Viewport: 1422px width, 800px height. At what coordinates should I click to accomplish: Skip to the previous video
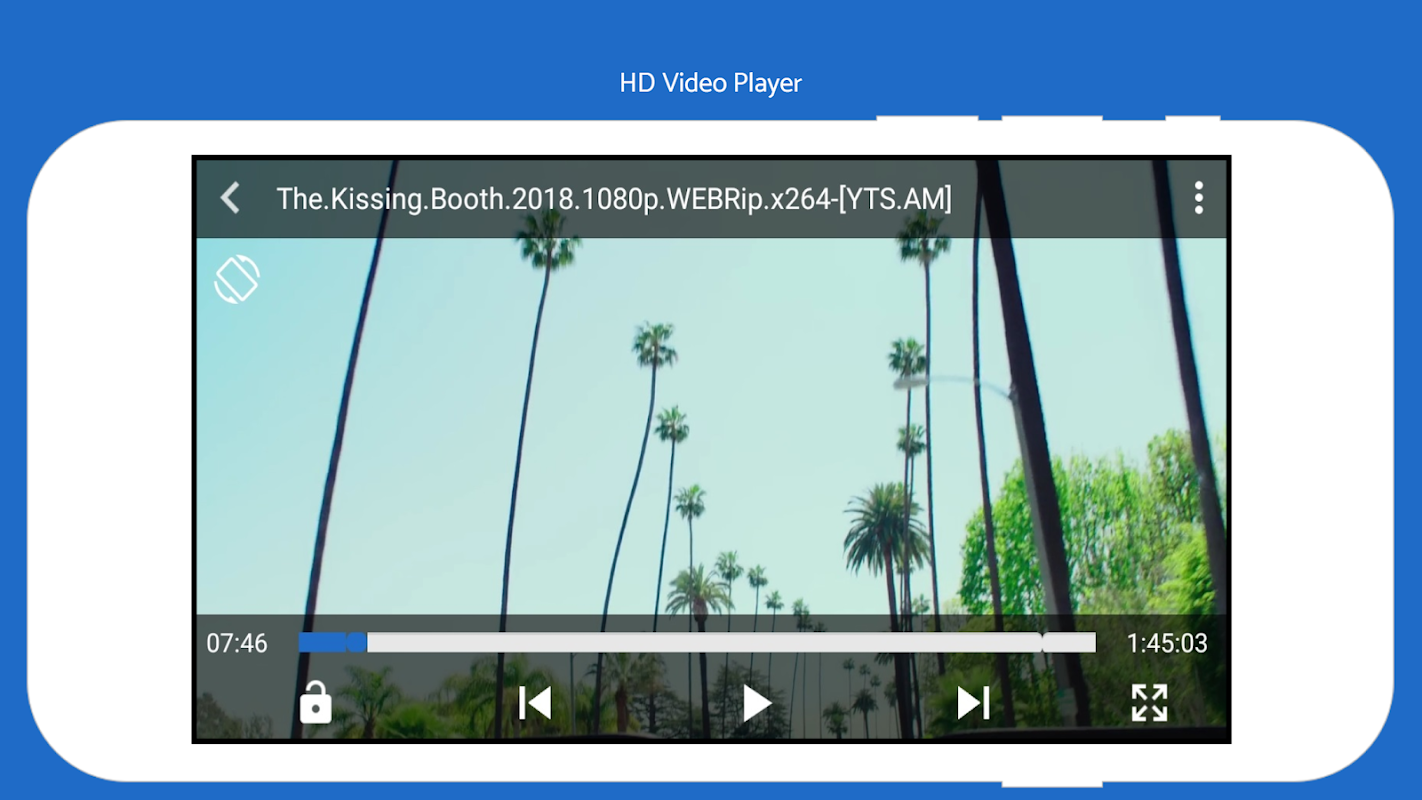pos(535,703)
